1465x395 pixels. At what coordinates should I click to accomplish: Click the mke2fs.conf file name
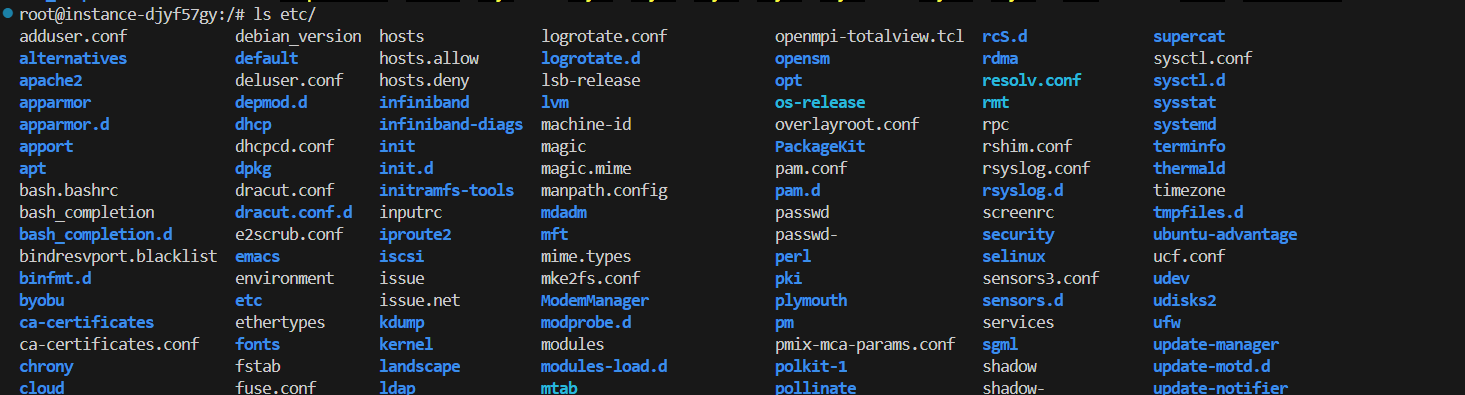591,278
